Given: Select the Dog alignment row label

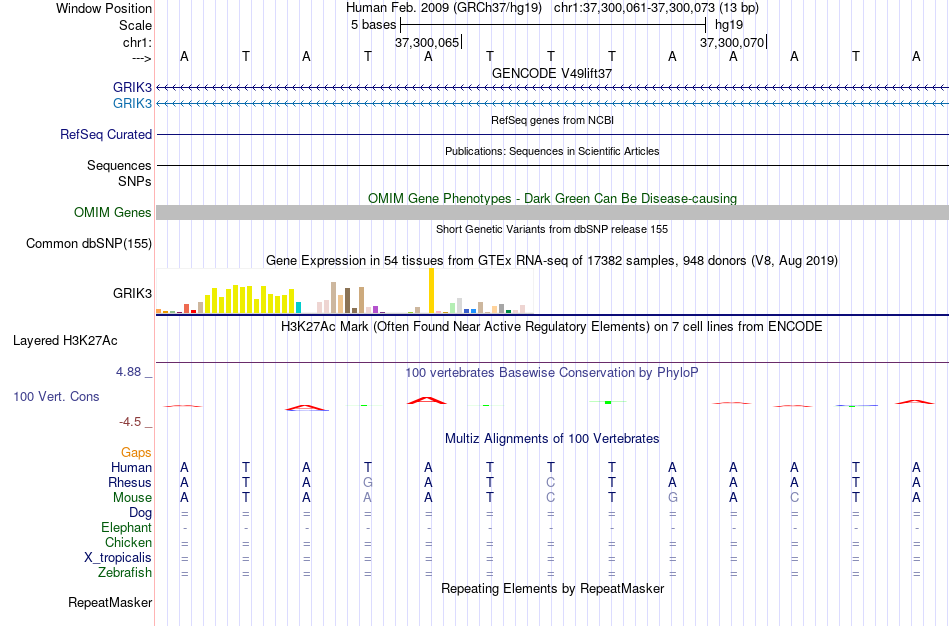Looking at the screenshot, I should (x=141, y=513).
